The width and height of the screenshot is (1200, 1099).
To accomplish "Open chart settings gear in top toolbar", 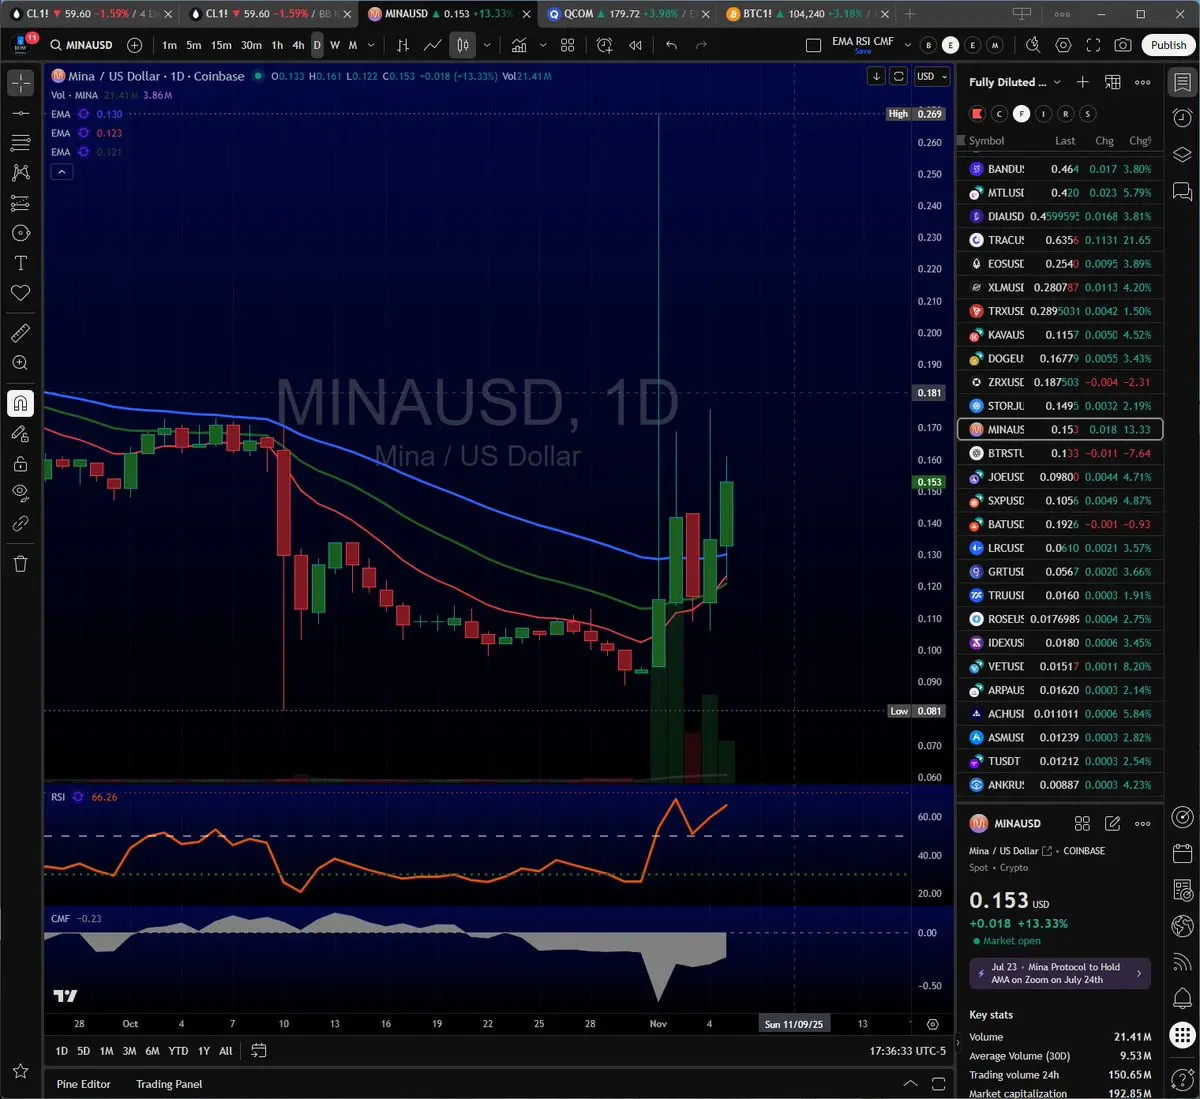I will [1064, 45].
